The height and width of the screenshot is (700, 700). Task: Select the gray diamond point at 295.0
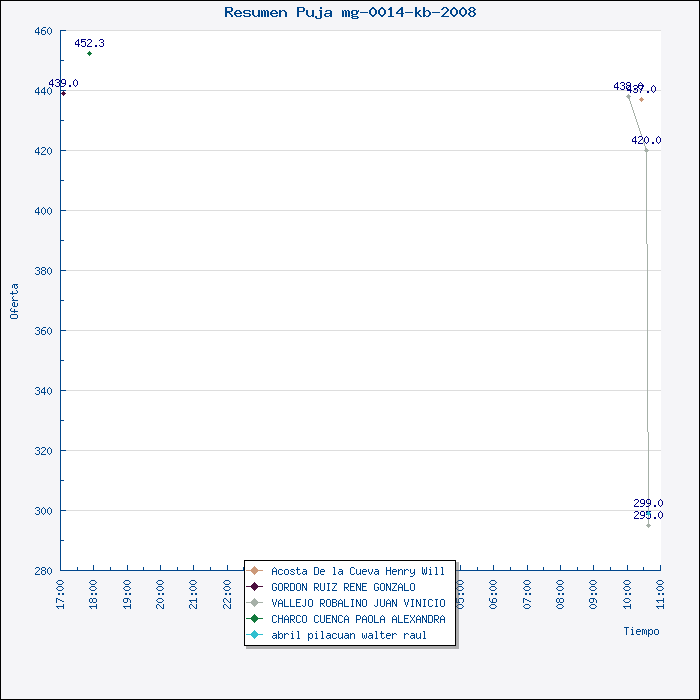tap(648, 525)
